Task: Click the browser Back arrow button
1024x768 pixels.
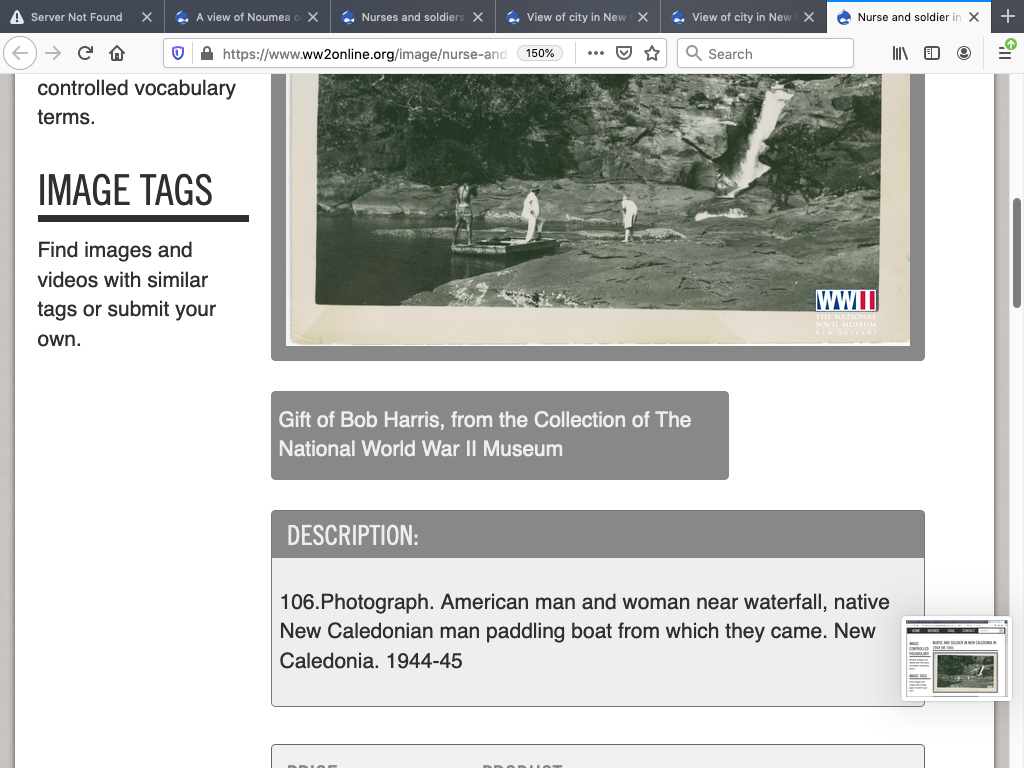Action: [x=21, y=54]
